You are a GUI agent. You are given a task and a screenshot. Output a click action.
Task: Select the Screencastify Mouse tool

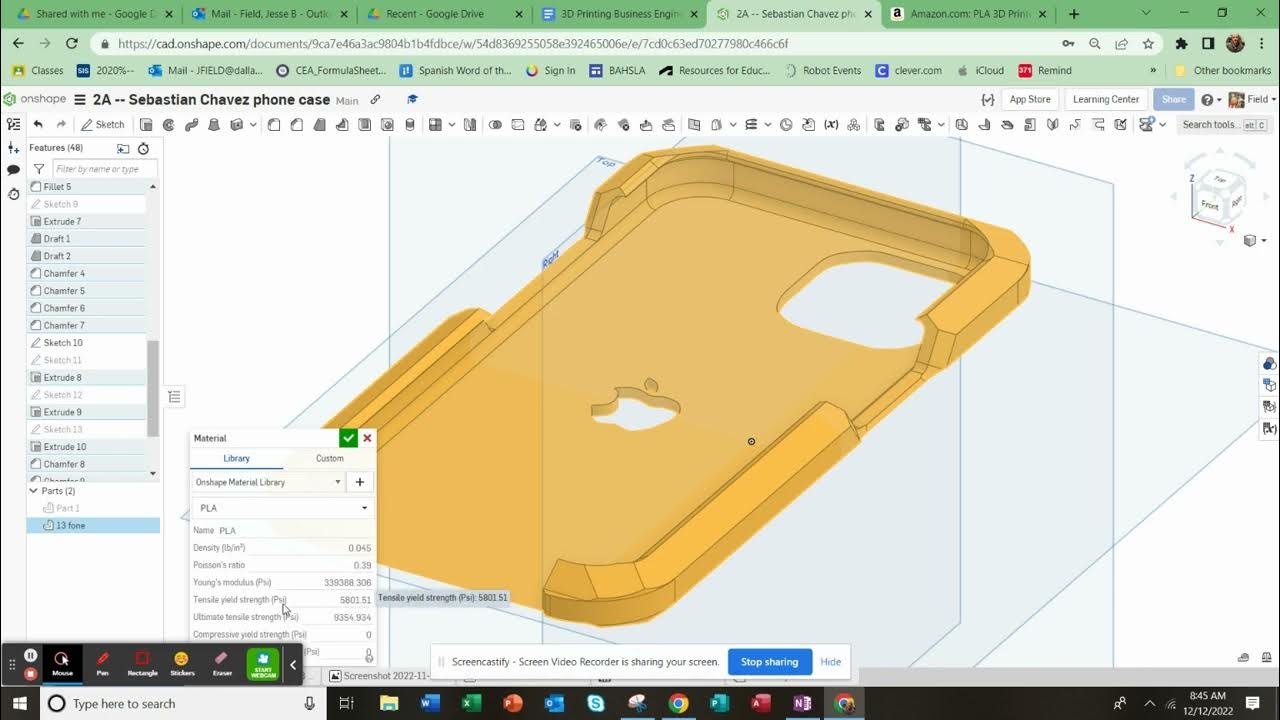pyautogui.click(x=62, y=664)
